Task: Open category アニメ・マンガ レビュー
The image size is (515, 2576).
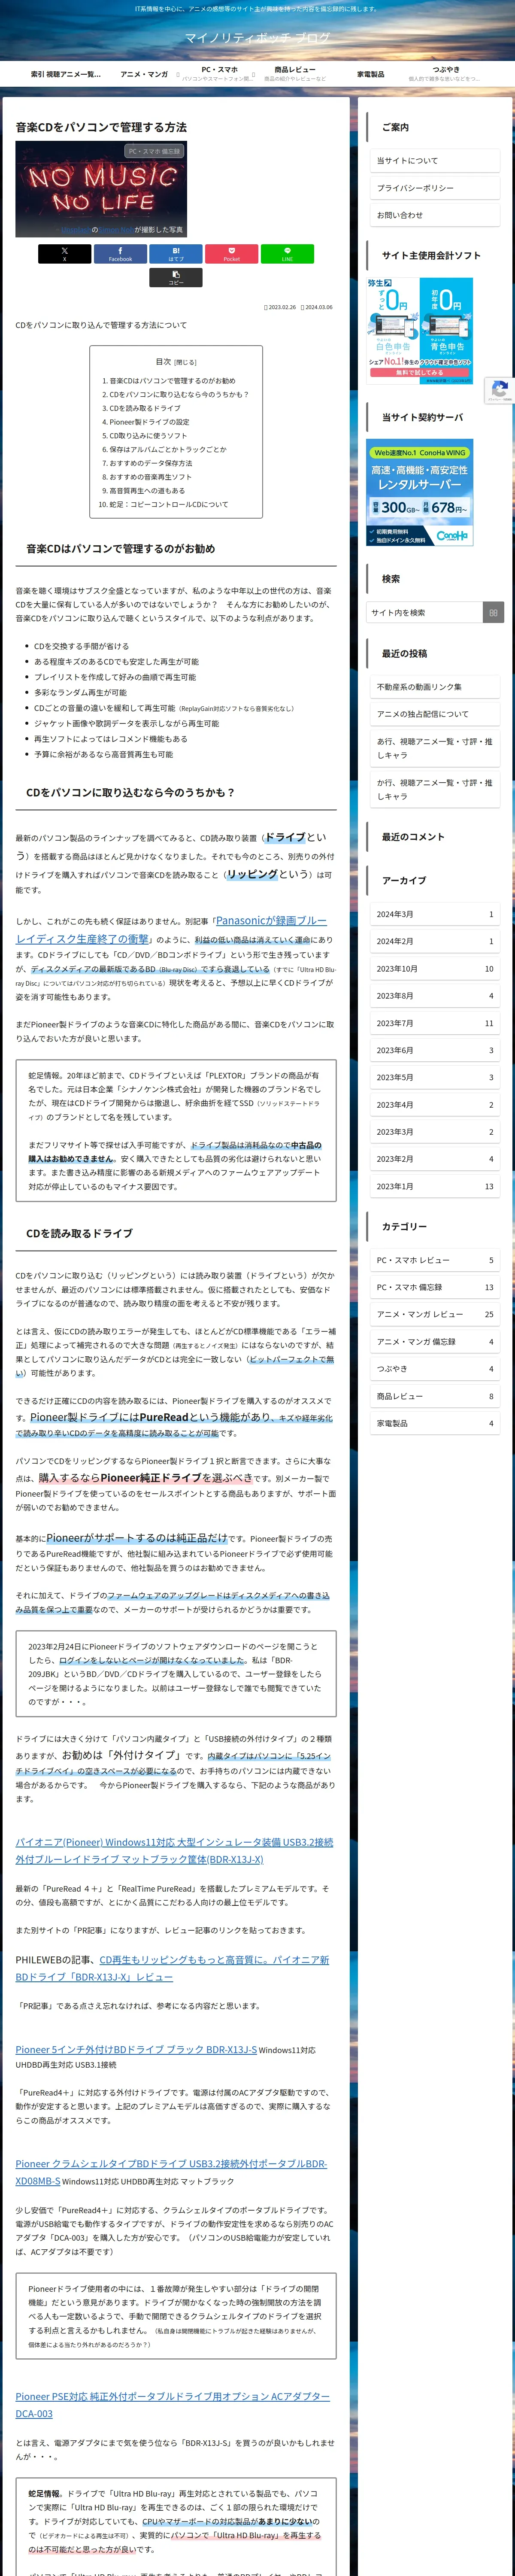Action: tap(435, 1314)
